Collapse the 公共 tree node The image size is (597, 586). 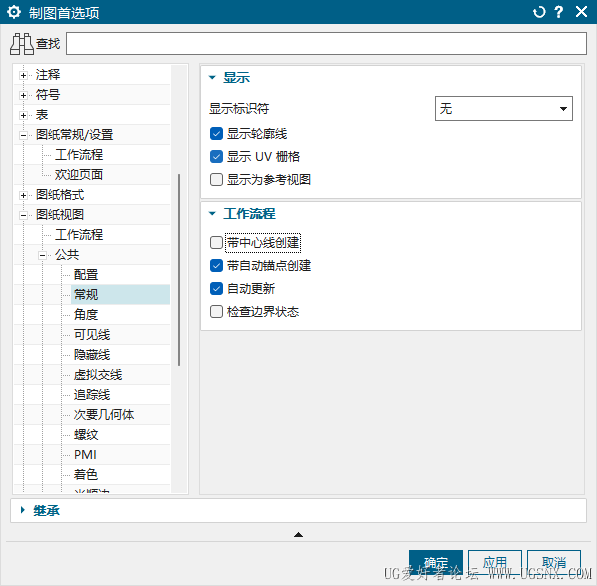tap(42, 255)
